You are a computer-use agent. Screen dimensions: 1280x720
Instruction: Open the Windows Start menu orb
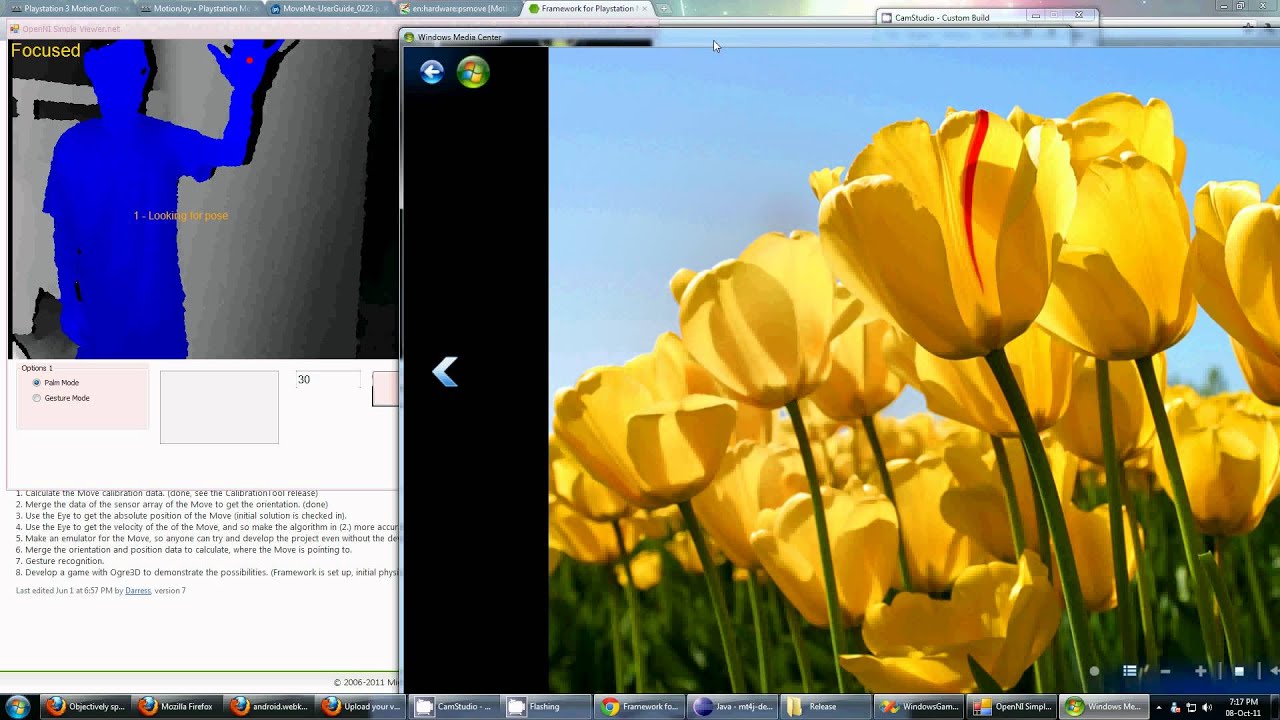pos(17,706)
